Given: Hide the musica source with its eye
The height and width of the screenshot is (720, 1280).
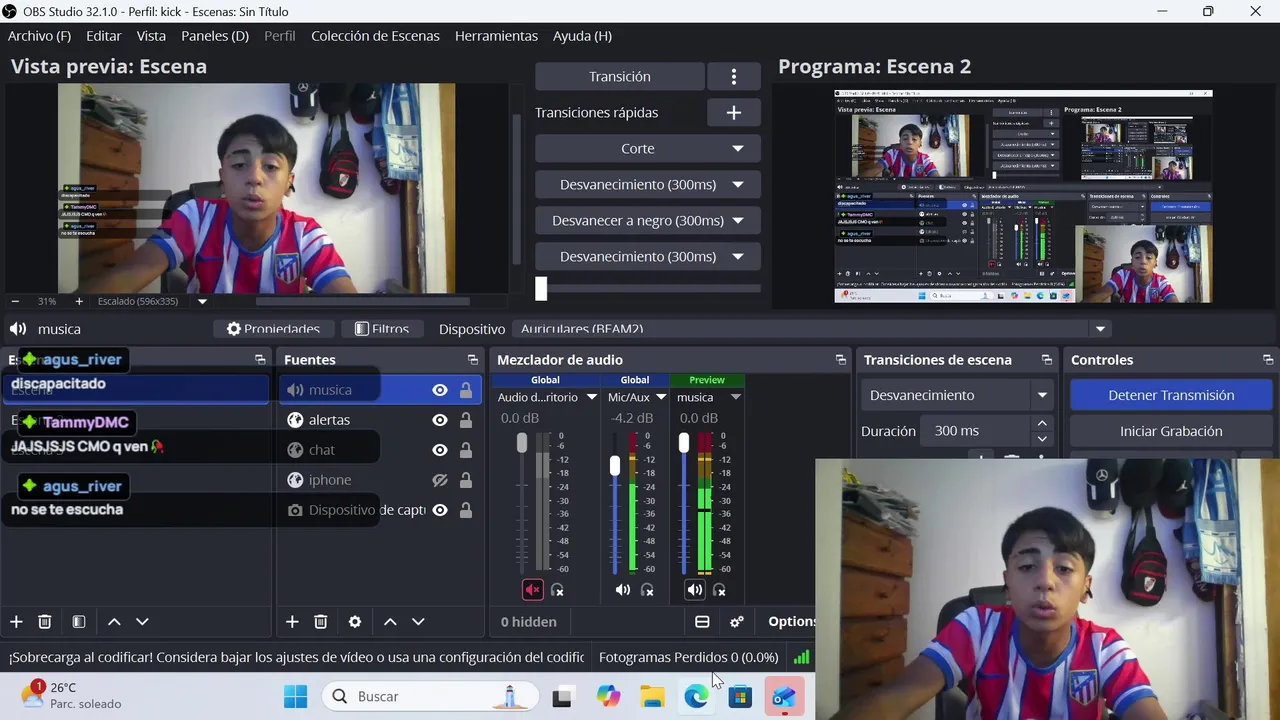Looking at the screenshot, I should pyautogui.click(x=440, y=390).
